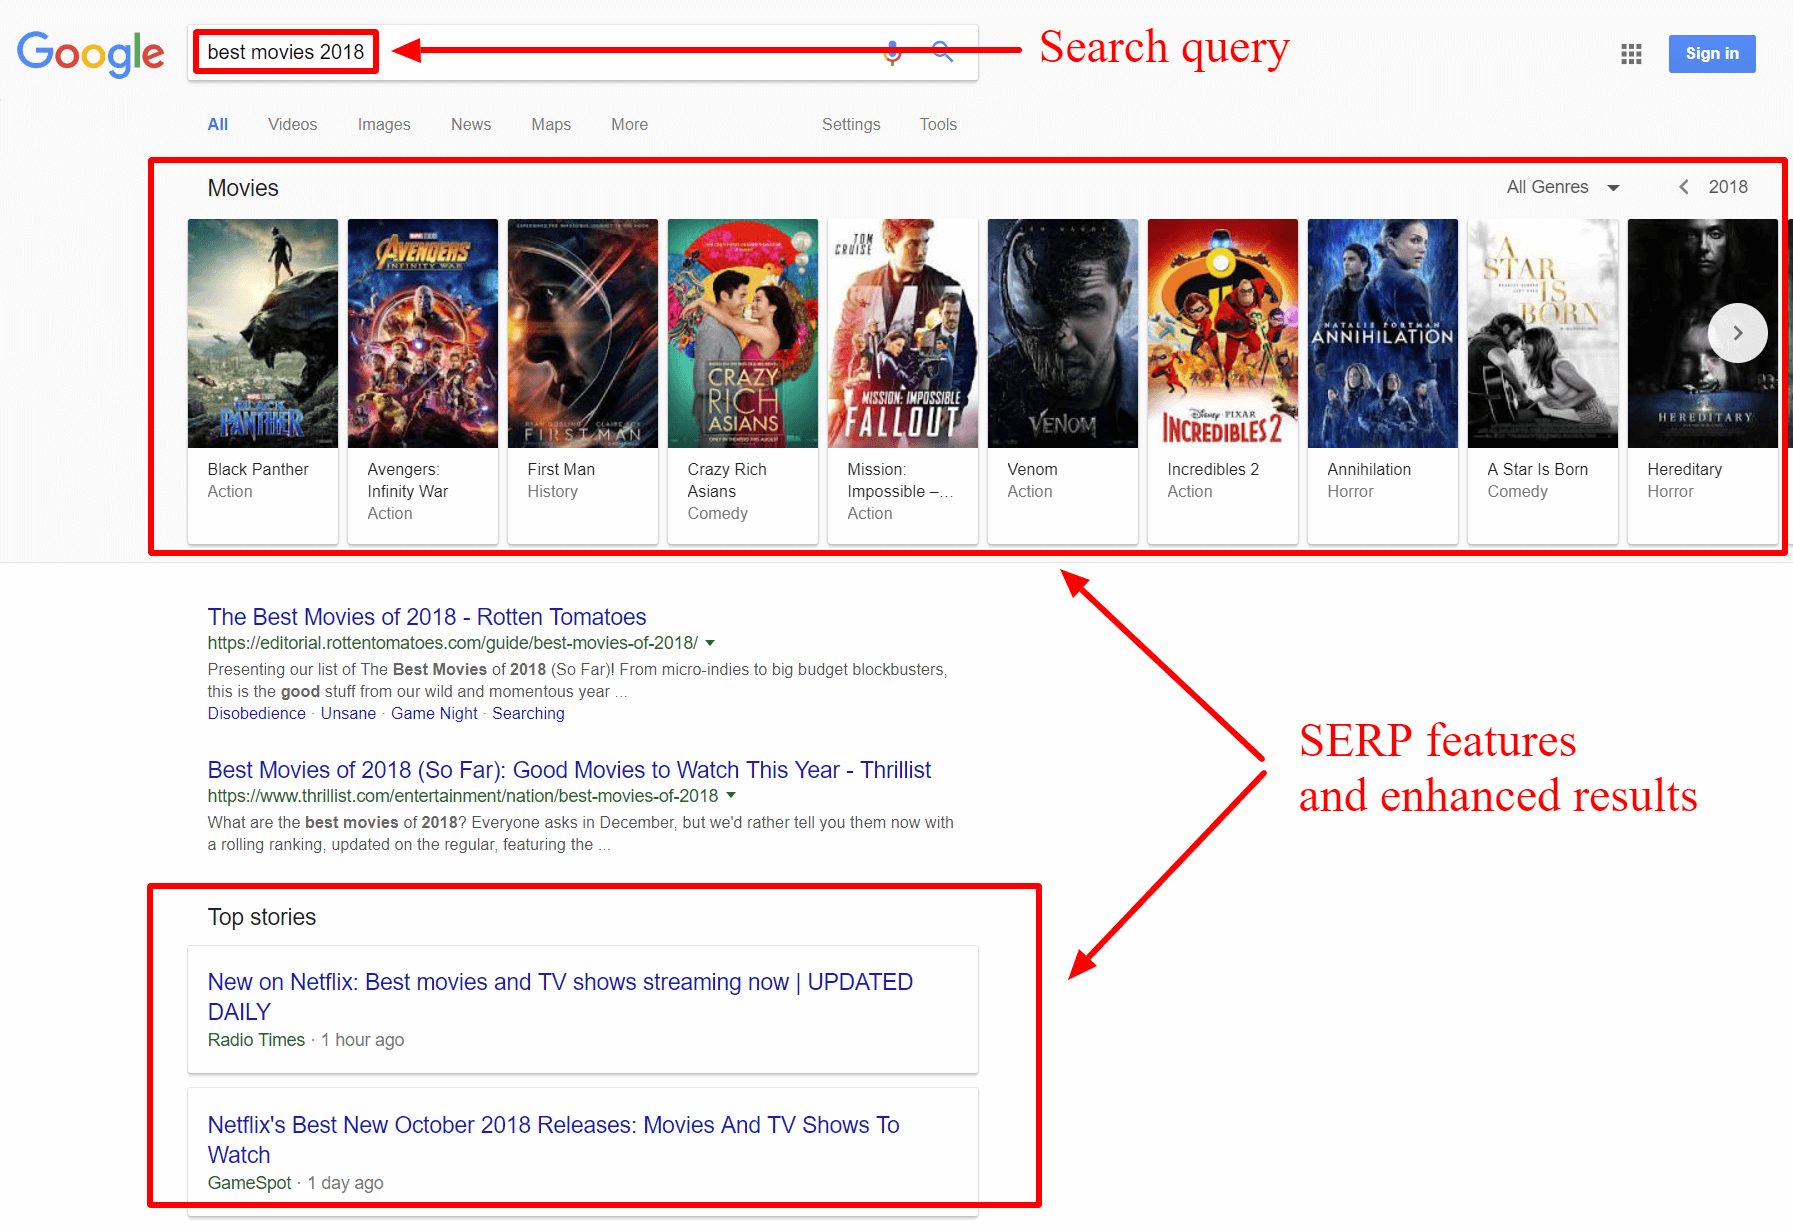Click the thrillist.com green URL text

coord(463,796)
